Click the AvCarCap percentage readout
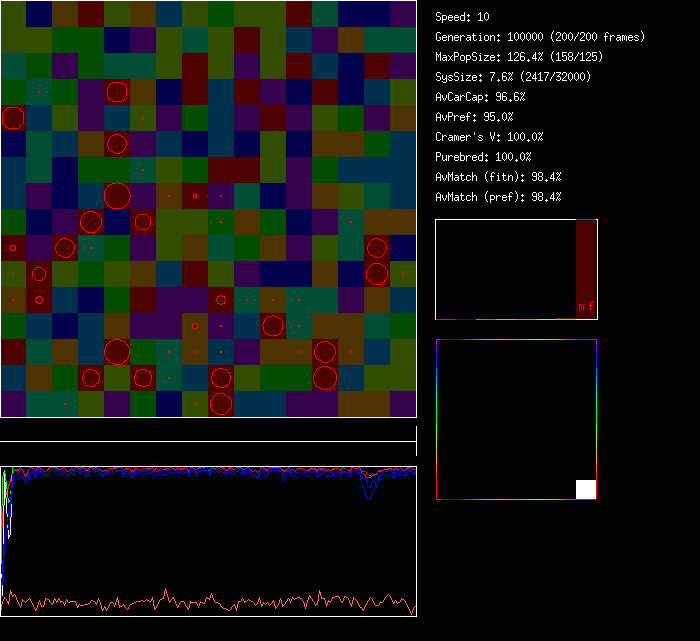Viewport: 700px width, 641px height. coord(480,97)
